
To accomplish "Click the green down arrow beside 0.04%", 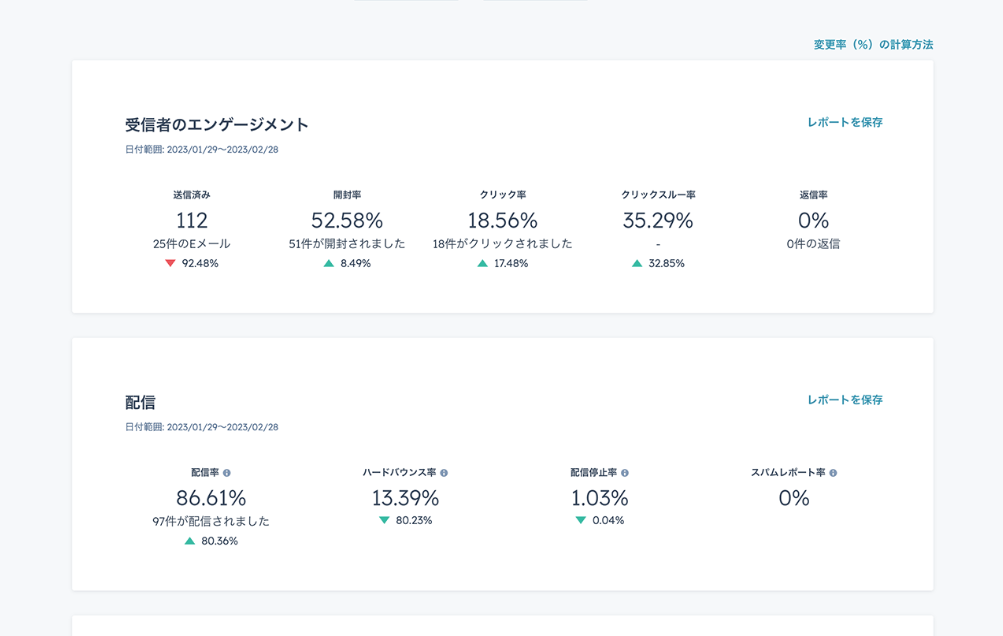I will (581, 520).
